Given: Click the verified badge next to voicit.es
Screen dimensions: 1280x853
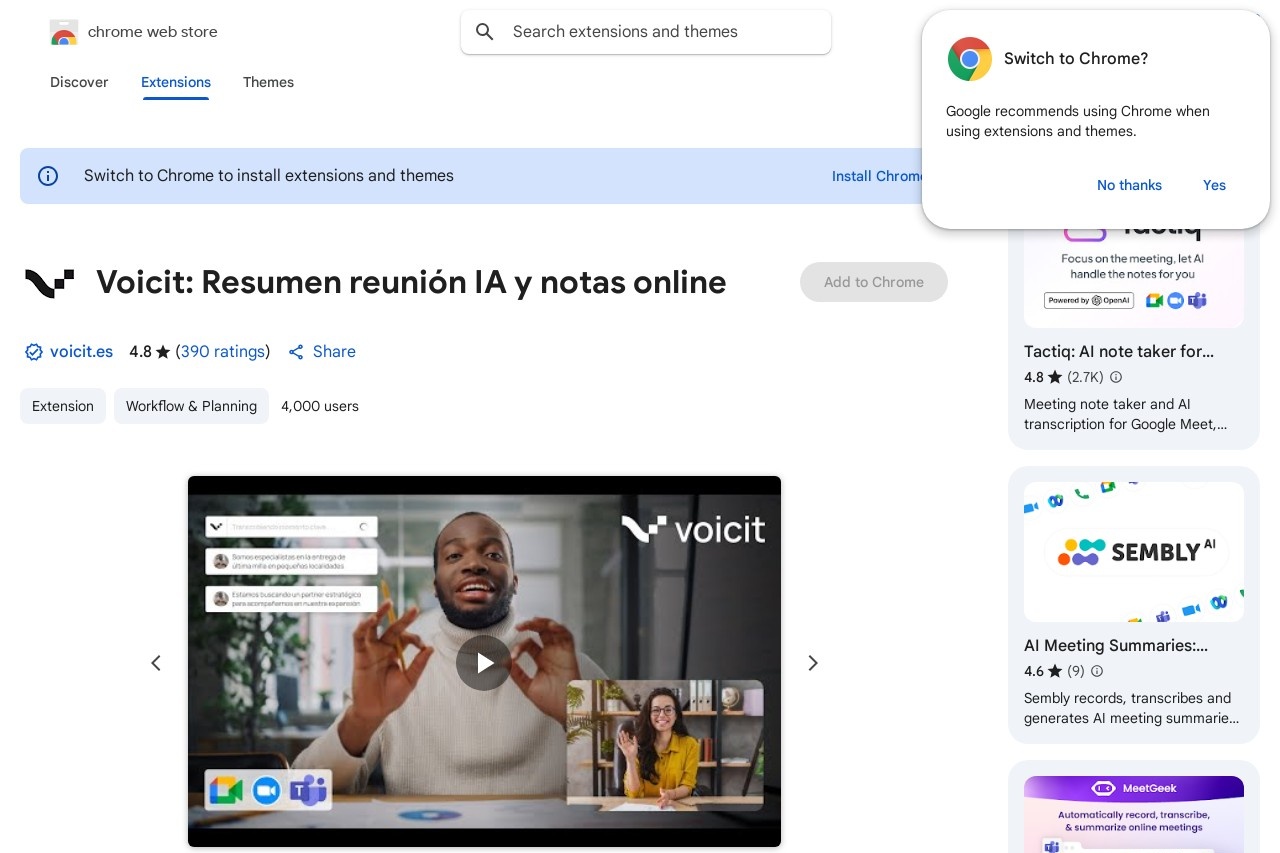Looking at the screenshot, I should 33,352.
